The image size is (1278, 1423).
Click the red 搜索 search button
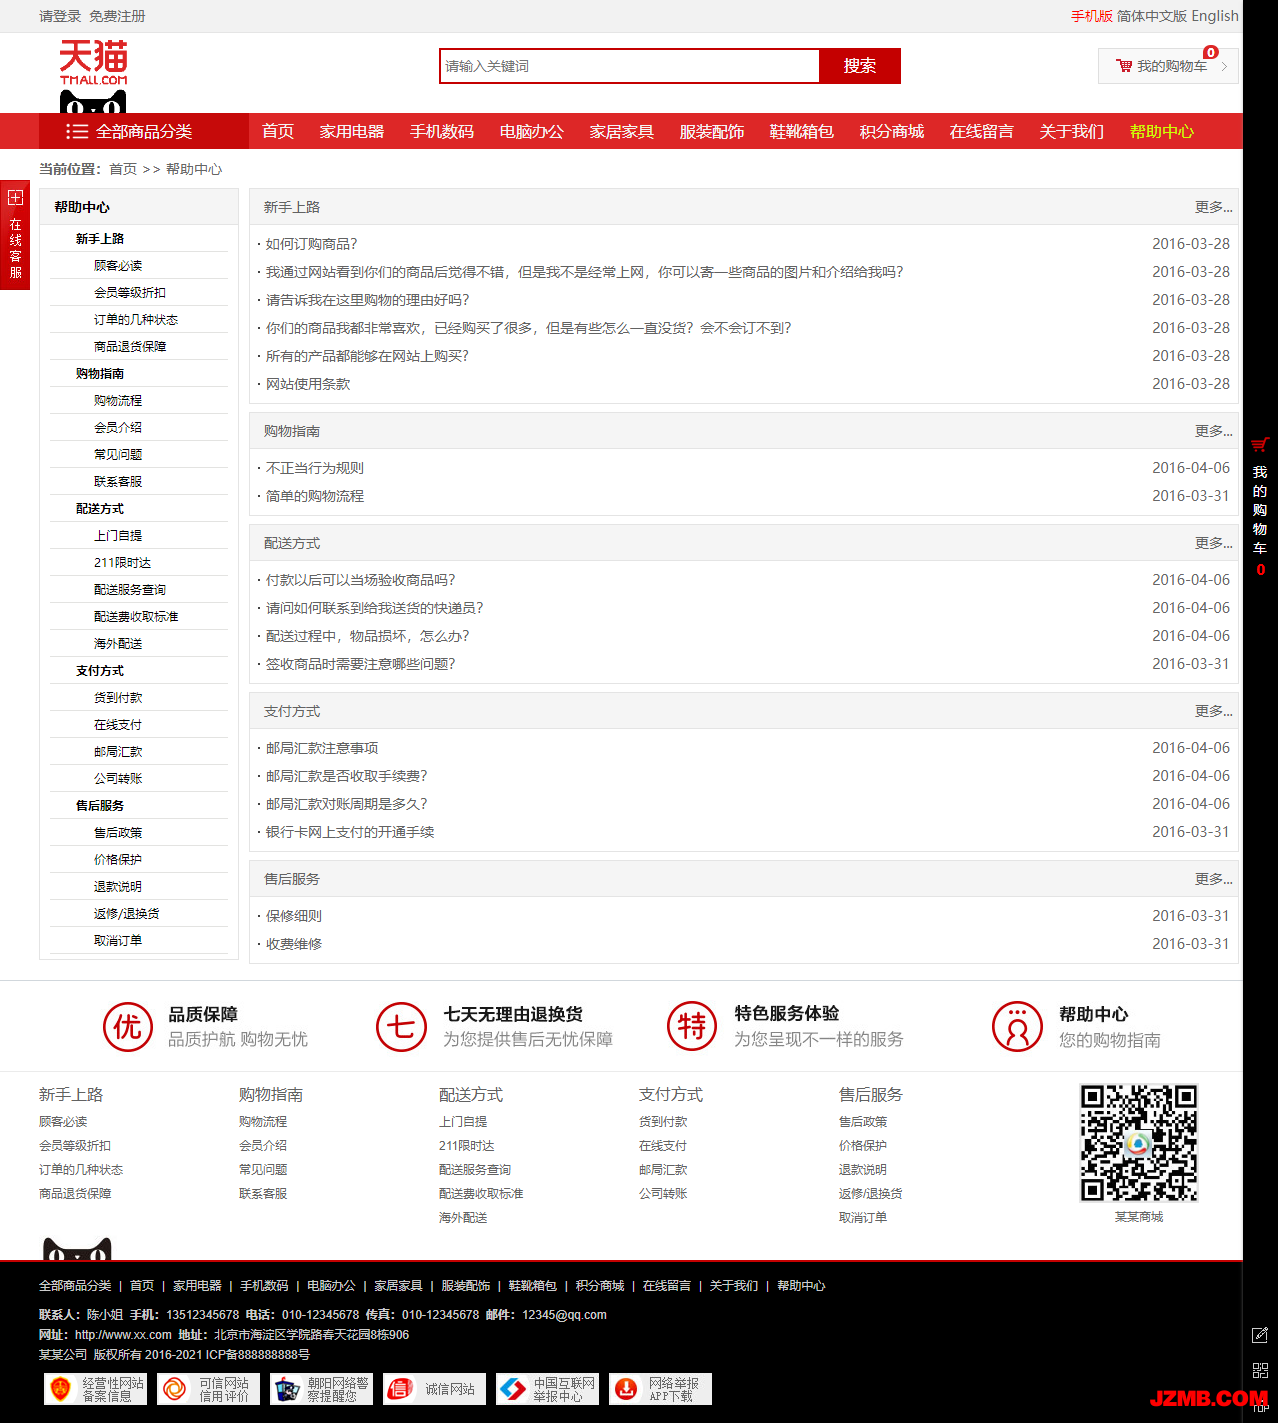[860, 66]
